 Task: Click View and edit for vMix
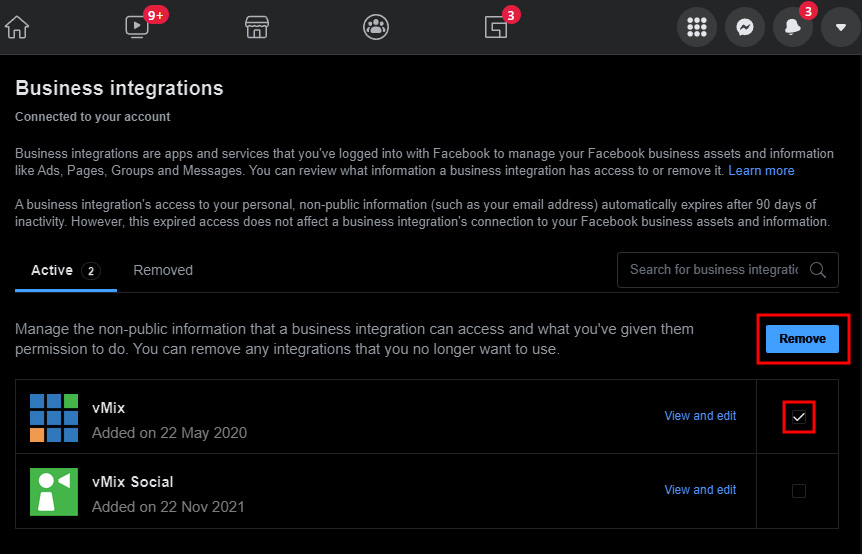pos(700,416)
